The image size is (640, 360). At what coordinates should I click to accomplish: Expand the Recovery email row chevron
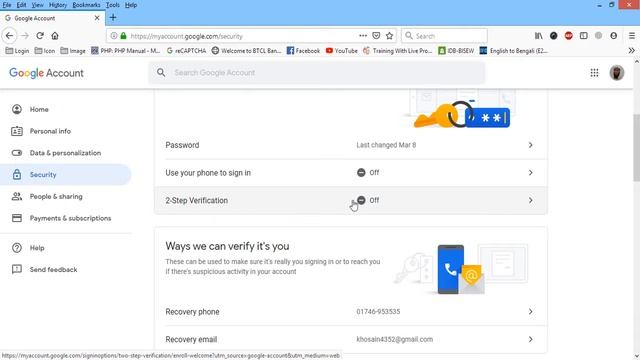point(530,339)
